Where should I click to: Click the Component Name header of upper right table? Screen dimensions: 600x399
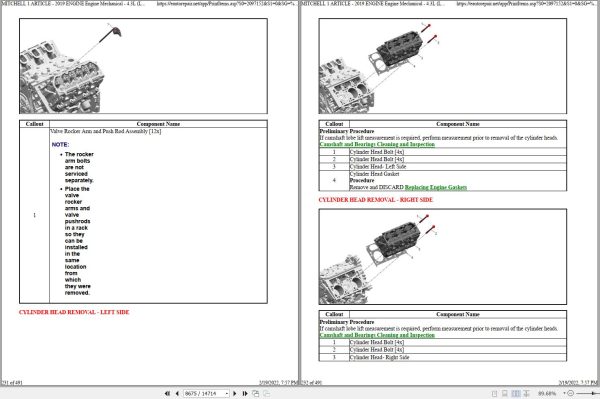458,124
